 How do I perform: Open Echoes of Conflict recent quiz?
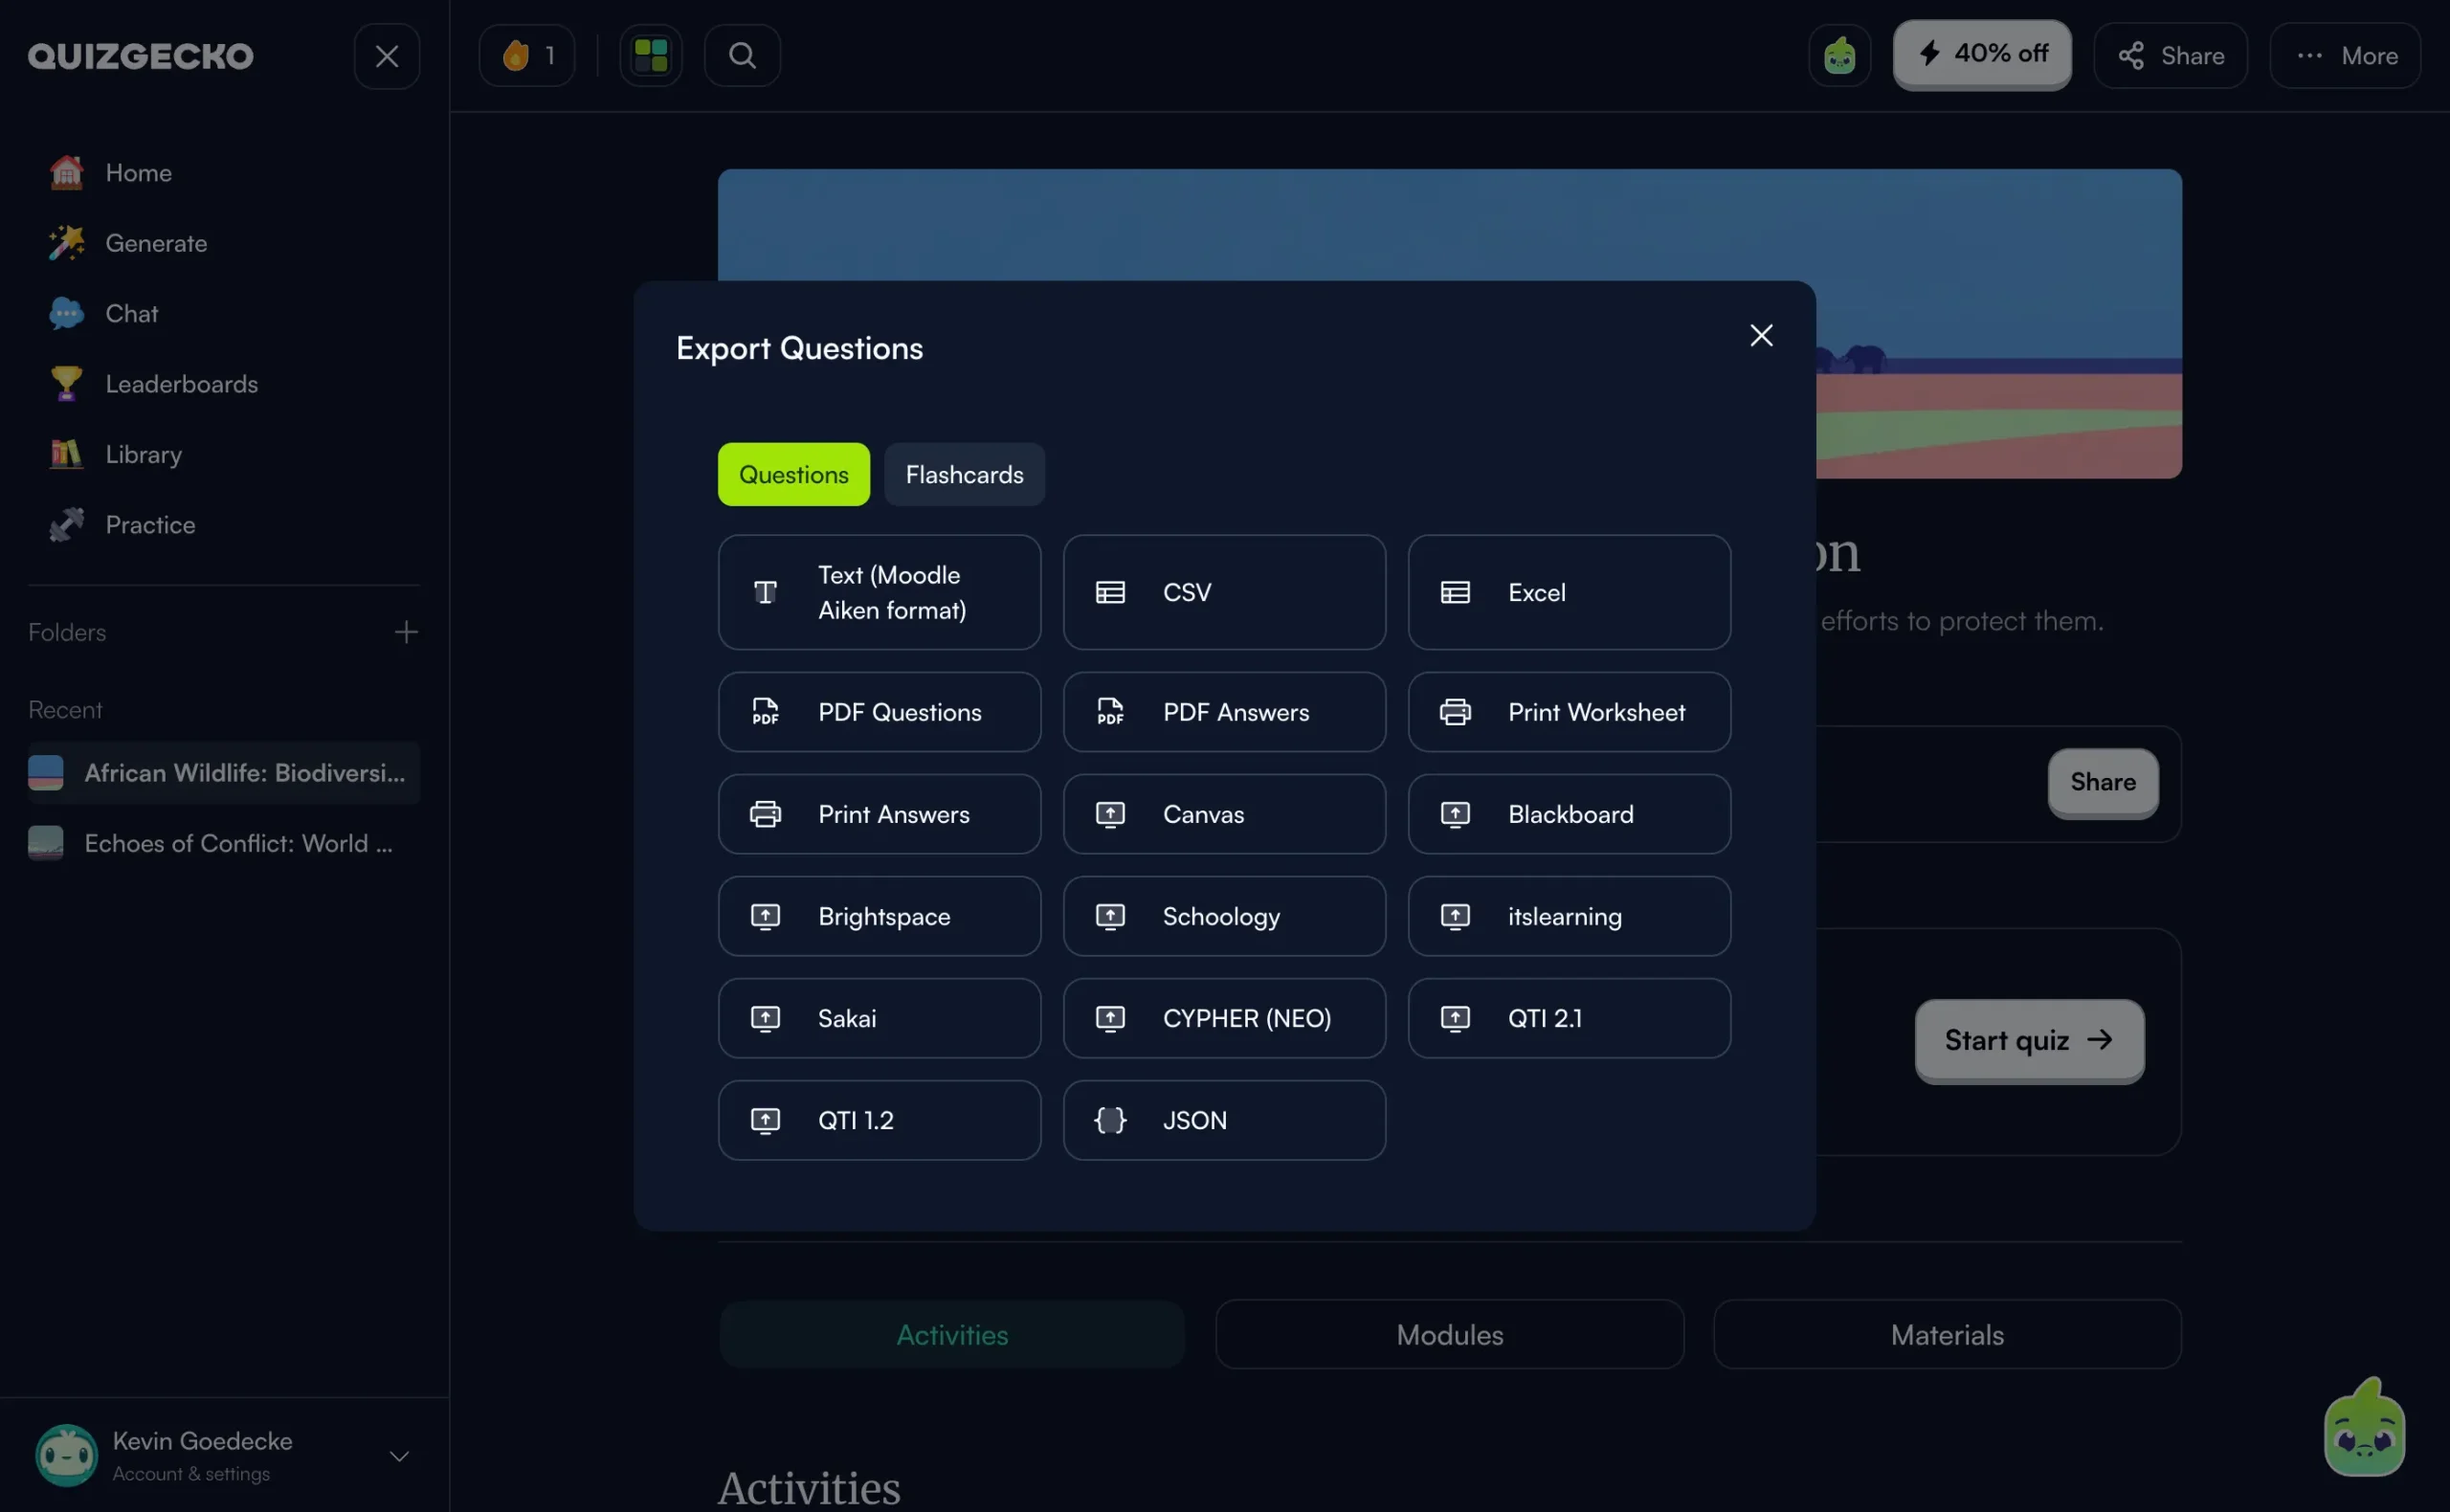pyautogui.click(x=224, y=843)
